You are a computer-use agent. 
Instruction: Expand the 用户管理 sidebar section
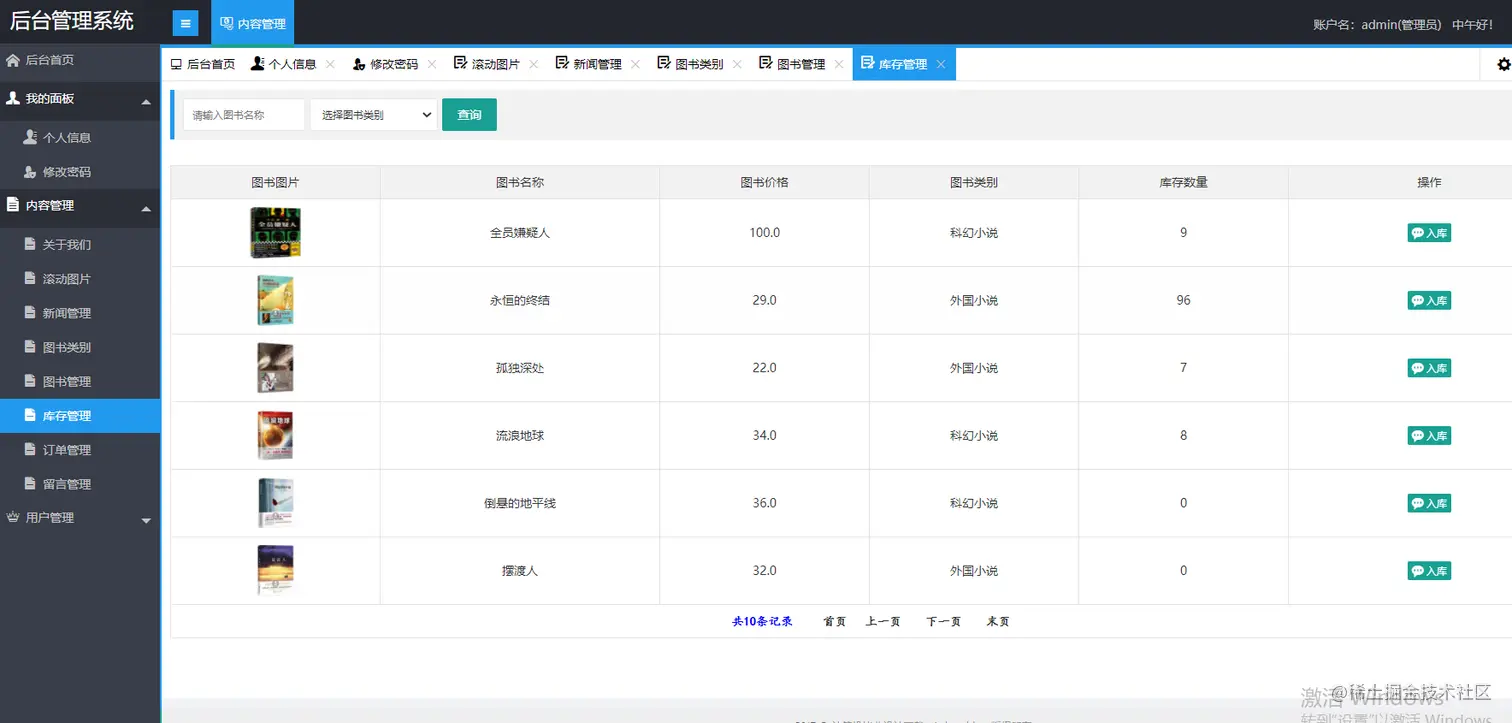click(80, 518)
